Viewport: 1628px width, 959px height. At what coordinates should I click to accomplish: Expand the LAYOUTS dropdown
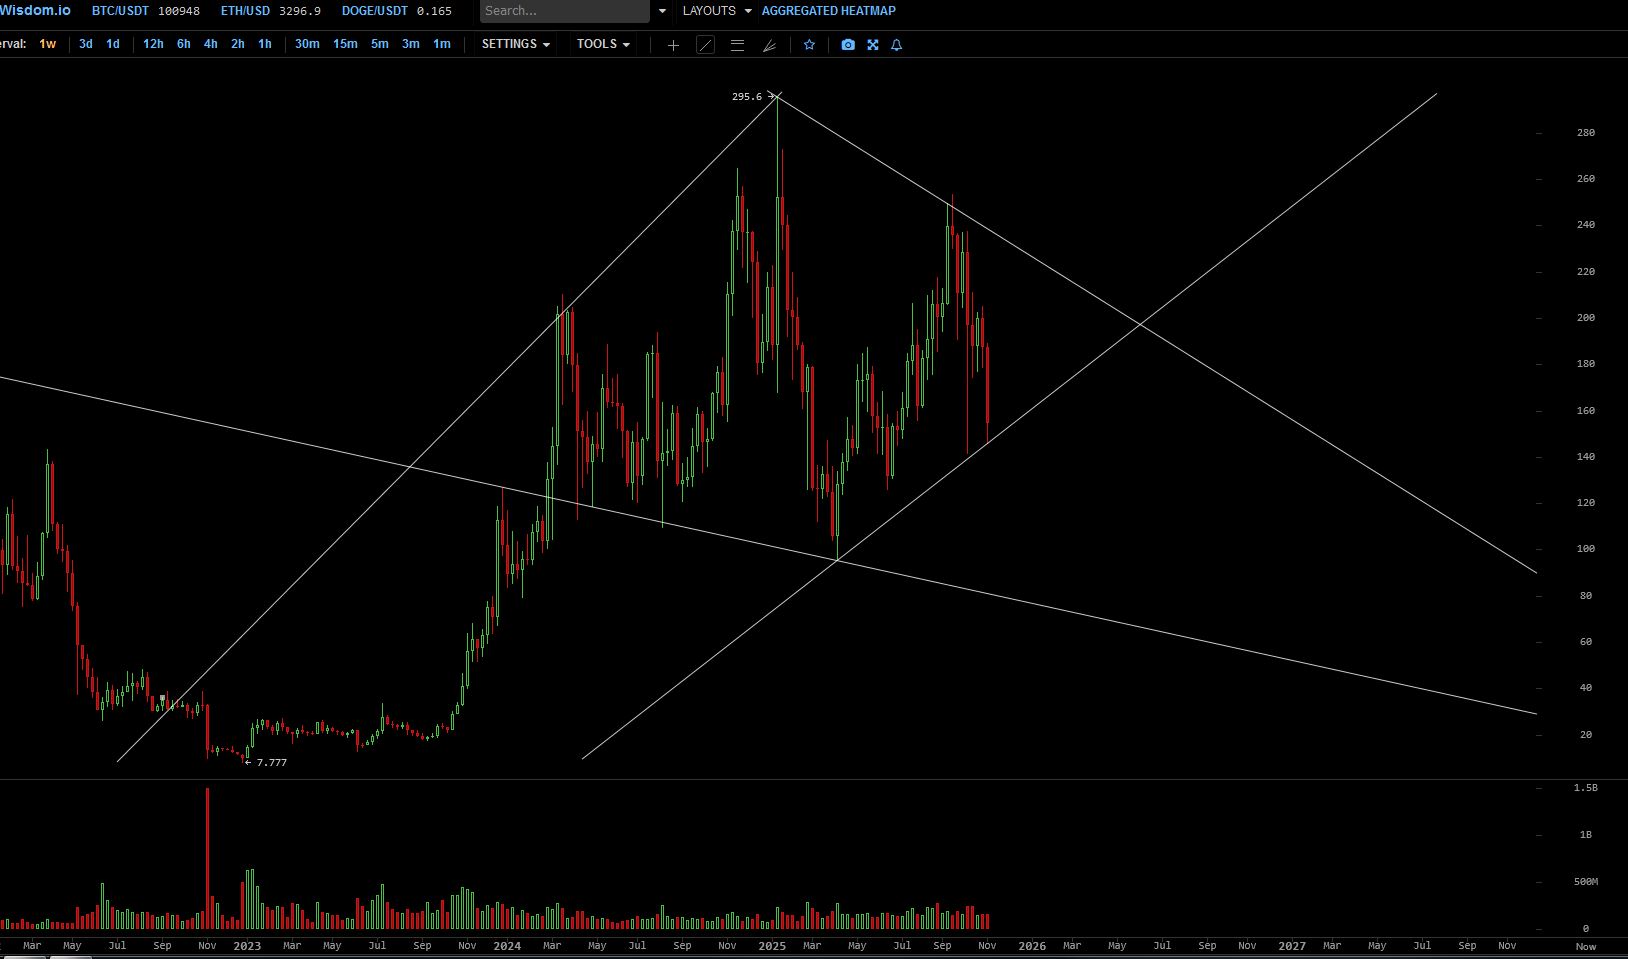click(716, 11)
